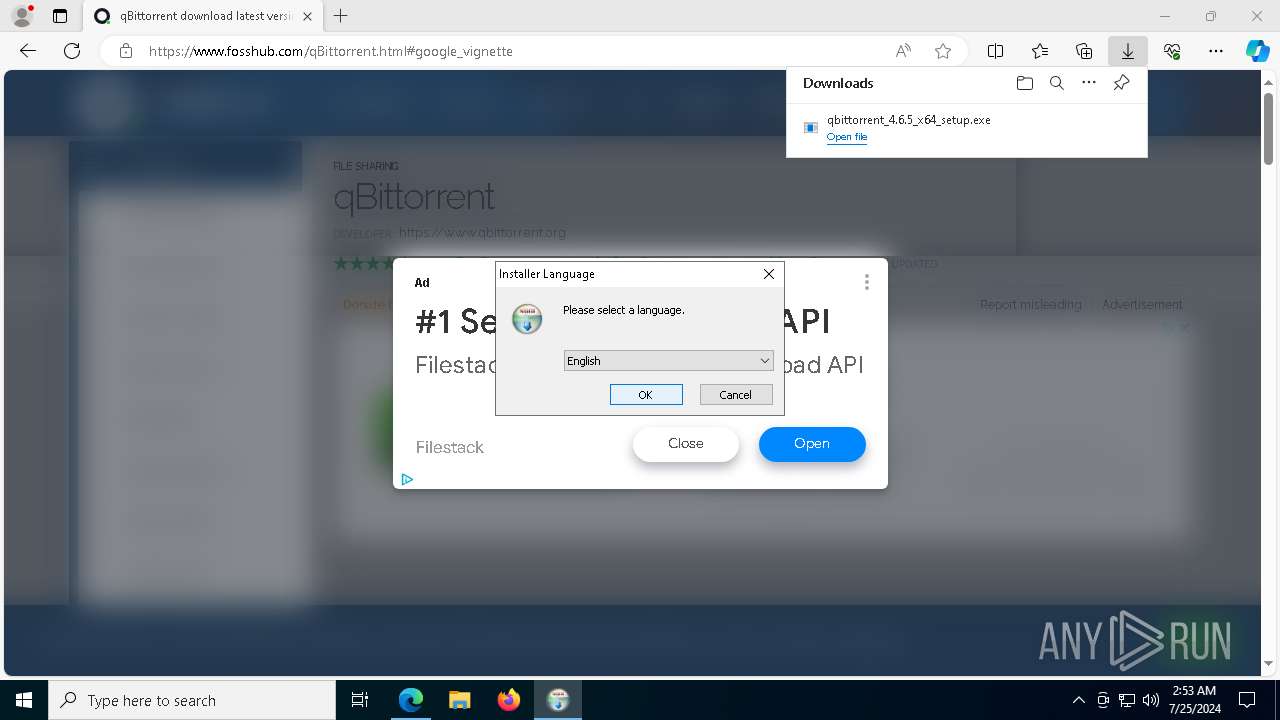Image resolution: width=1280 pixels, height=720 pixels.
Task: Open Downloads folder icon in the panel
Action: 1024,83
